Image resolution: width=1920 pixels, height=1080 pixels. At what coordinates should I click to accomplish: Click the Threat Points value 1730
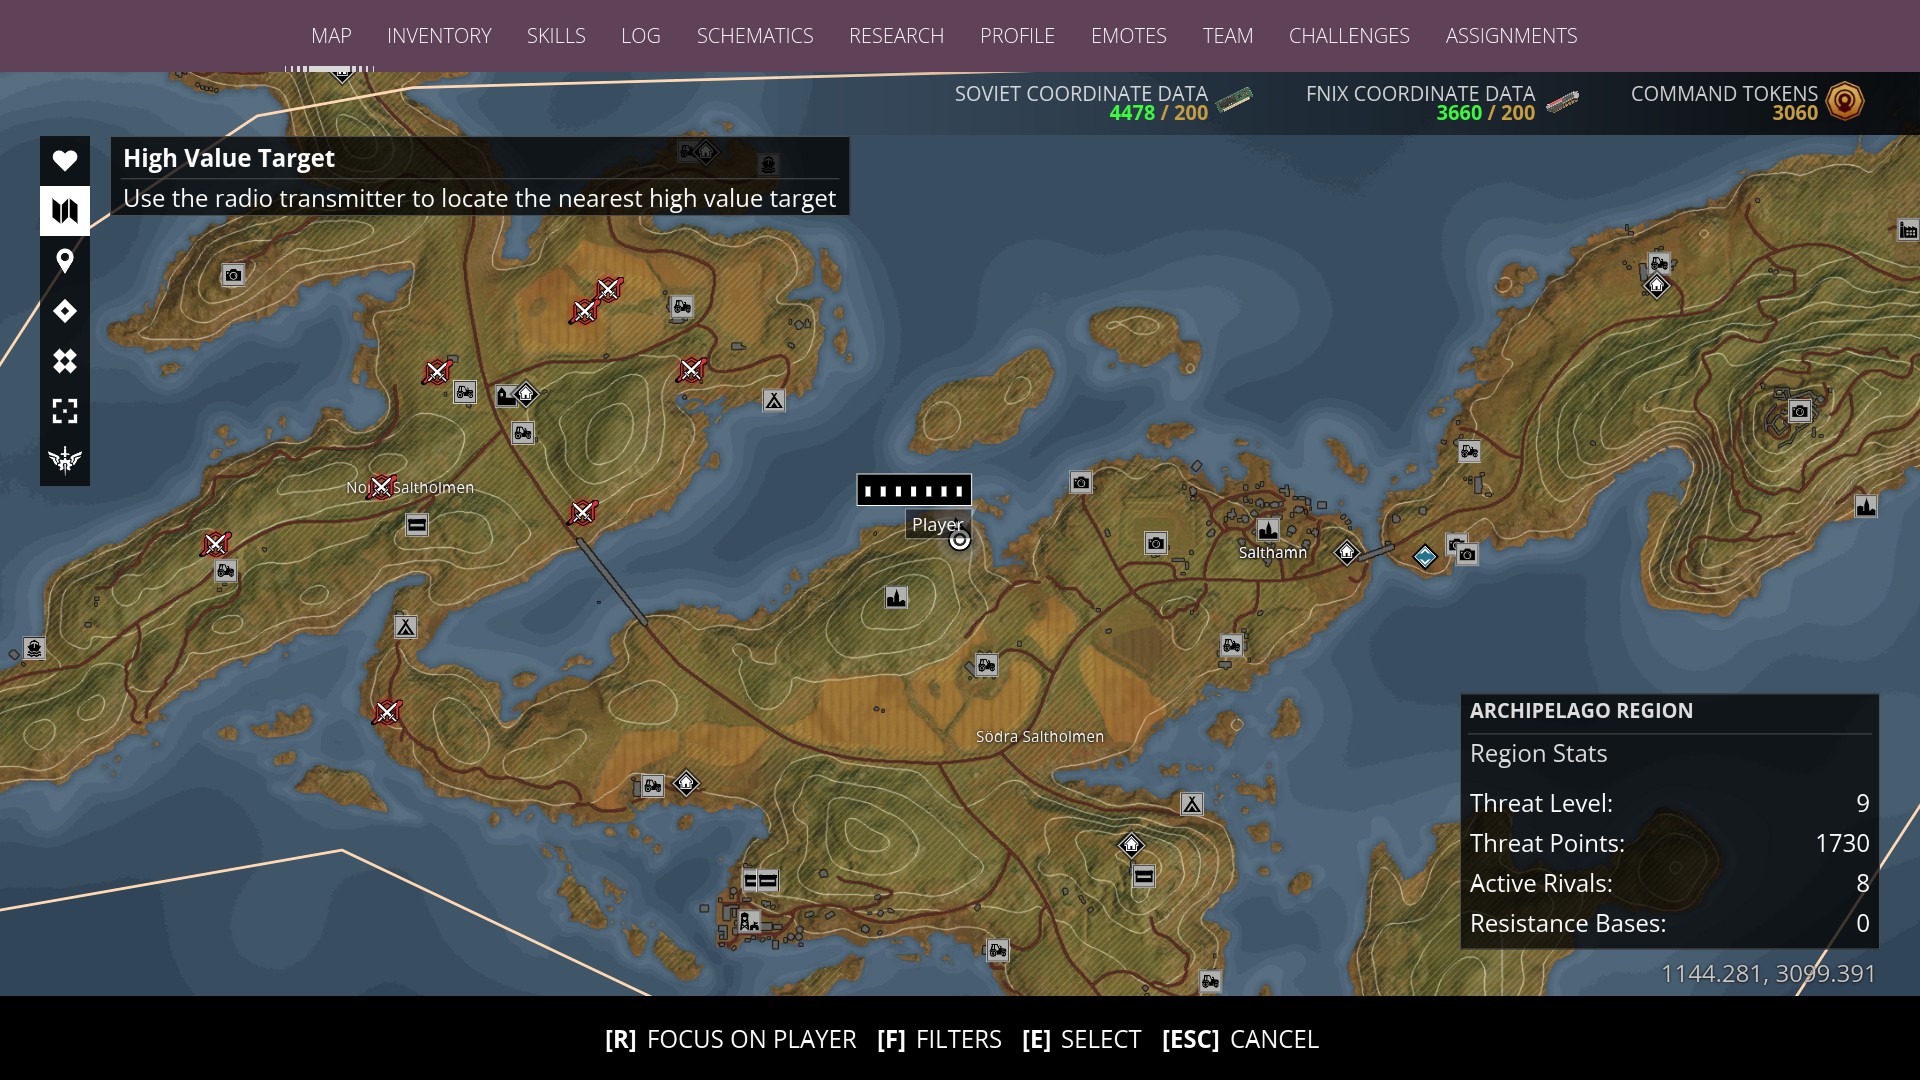tap(1842, 843)
